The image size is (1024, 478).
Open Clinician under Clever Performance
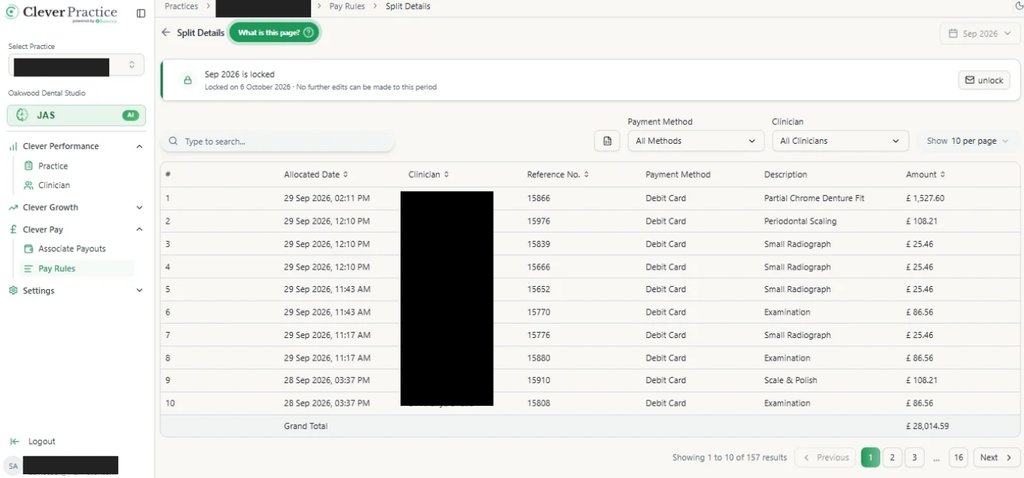click(x=54, y=185)
